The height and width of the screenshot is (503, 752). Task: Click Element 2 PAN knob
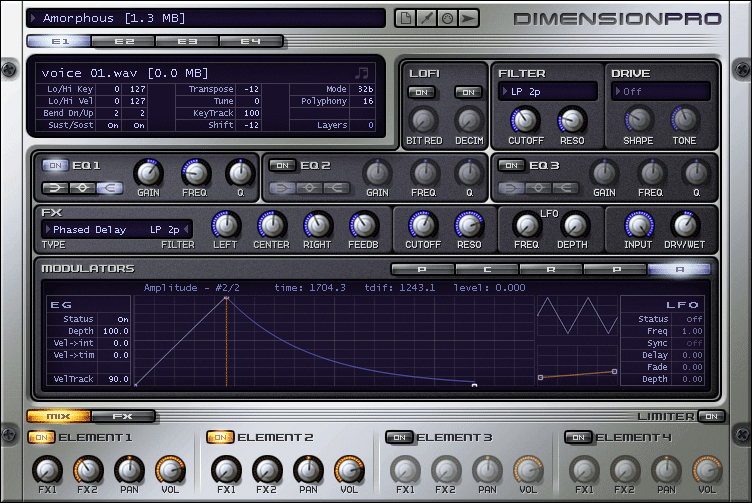308,470
